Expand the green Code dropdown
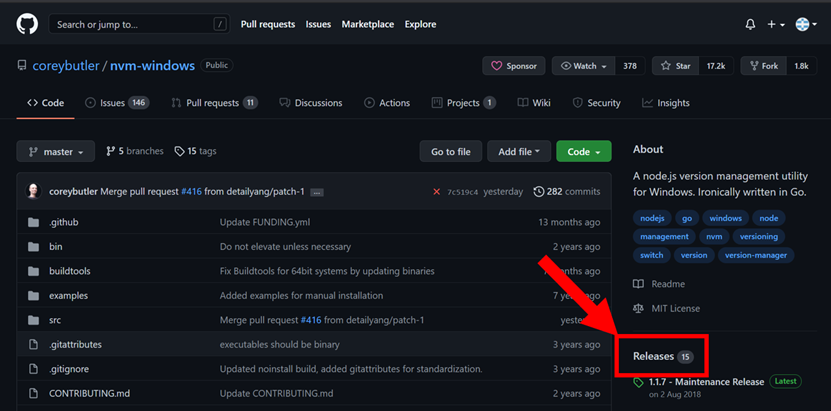The height and width of the screenshot is (411, 831). click(x=584, y=151)
